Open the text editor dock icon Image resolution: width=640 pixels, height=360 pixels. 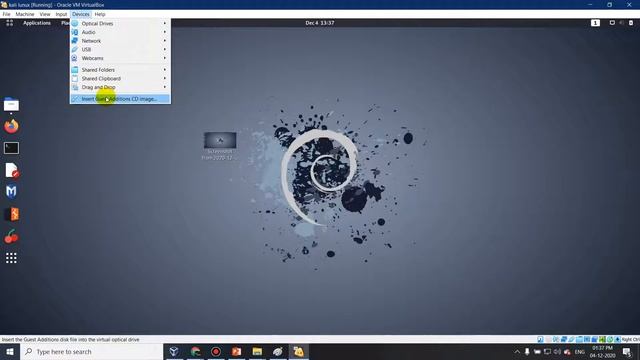click(11, 170)
